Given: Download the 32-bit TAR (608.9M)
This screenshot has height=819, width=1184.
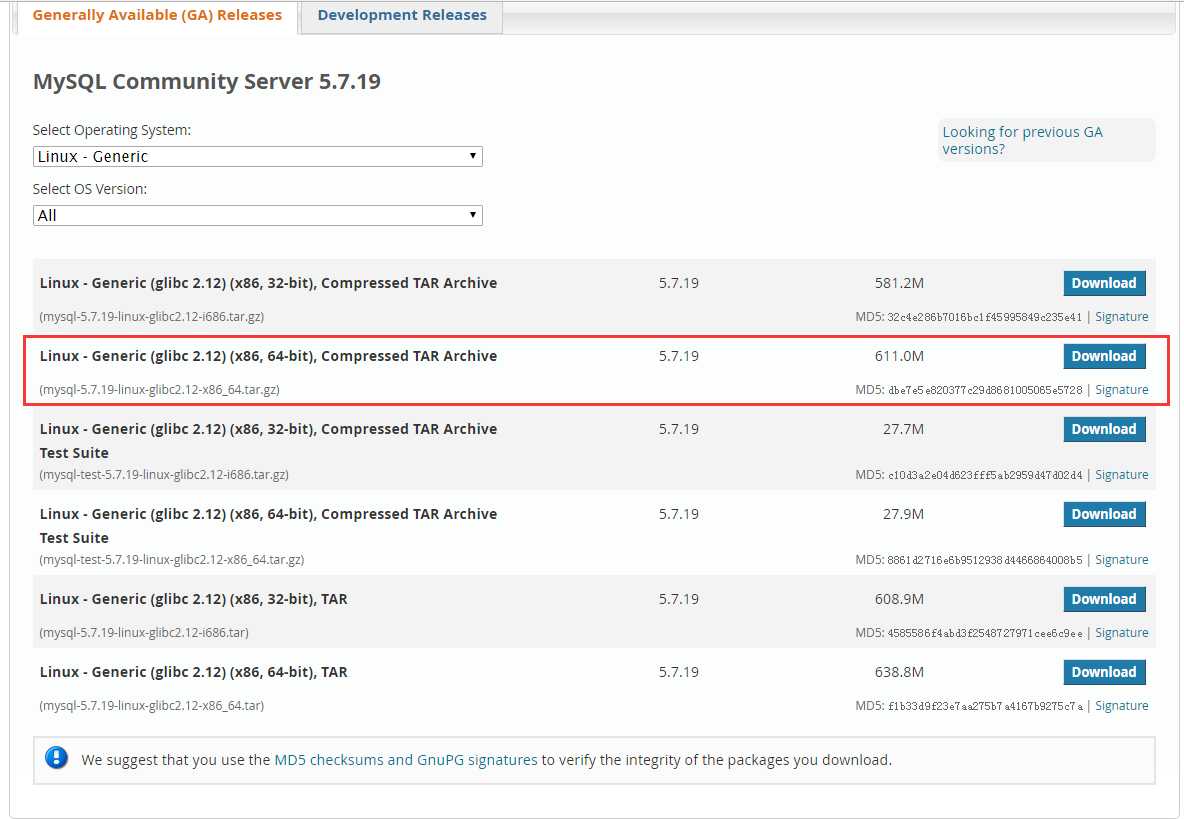Looking at the screenshot, I should [1104, 599].
